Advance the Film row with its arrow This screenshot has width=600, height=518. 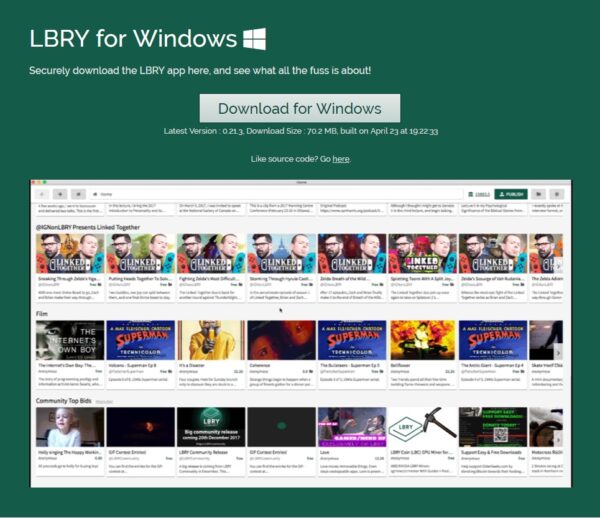pos(558,353)
